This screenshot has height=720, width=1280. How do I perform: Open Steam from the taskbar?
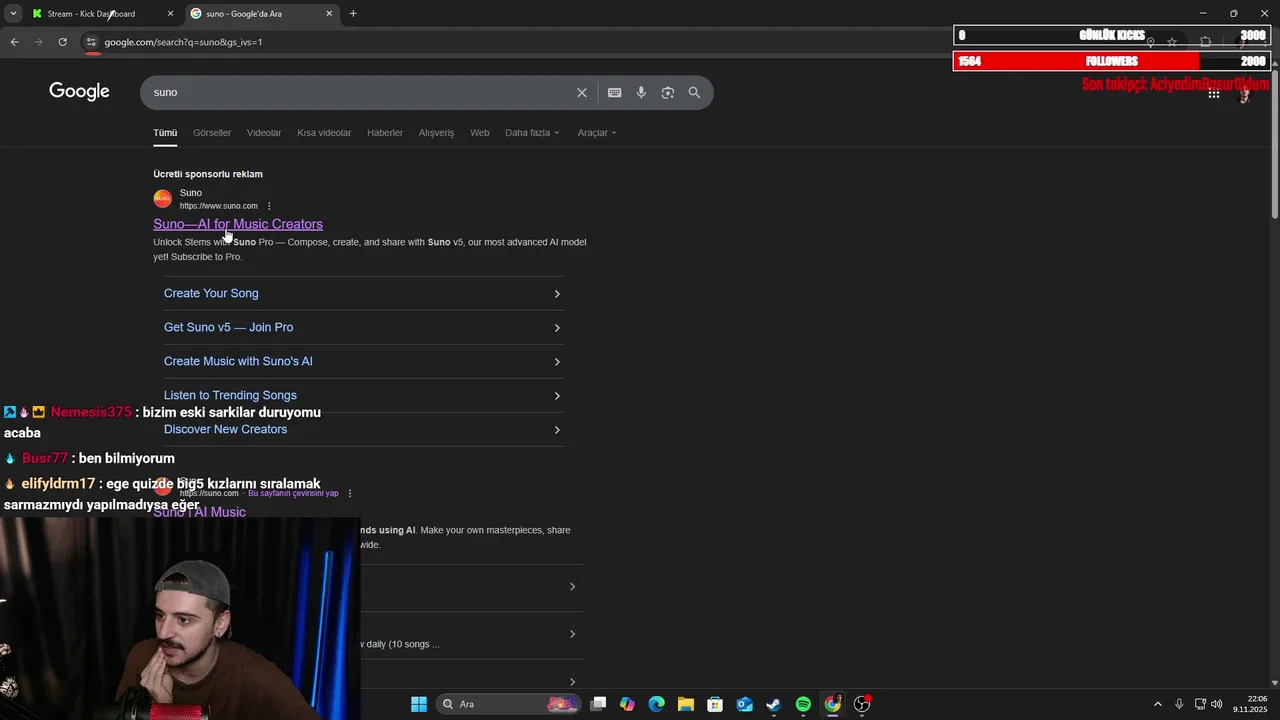pos(773,704)
